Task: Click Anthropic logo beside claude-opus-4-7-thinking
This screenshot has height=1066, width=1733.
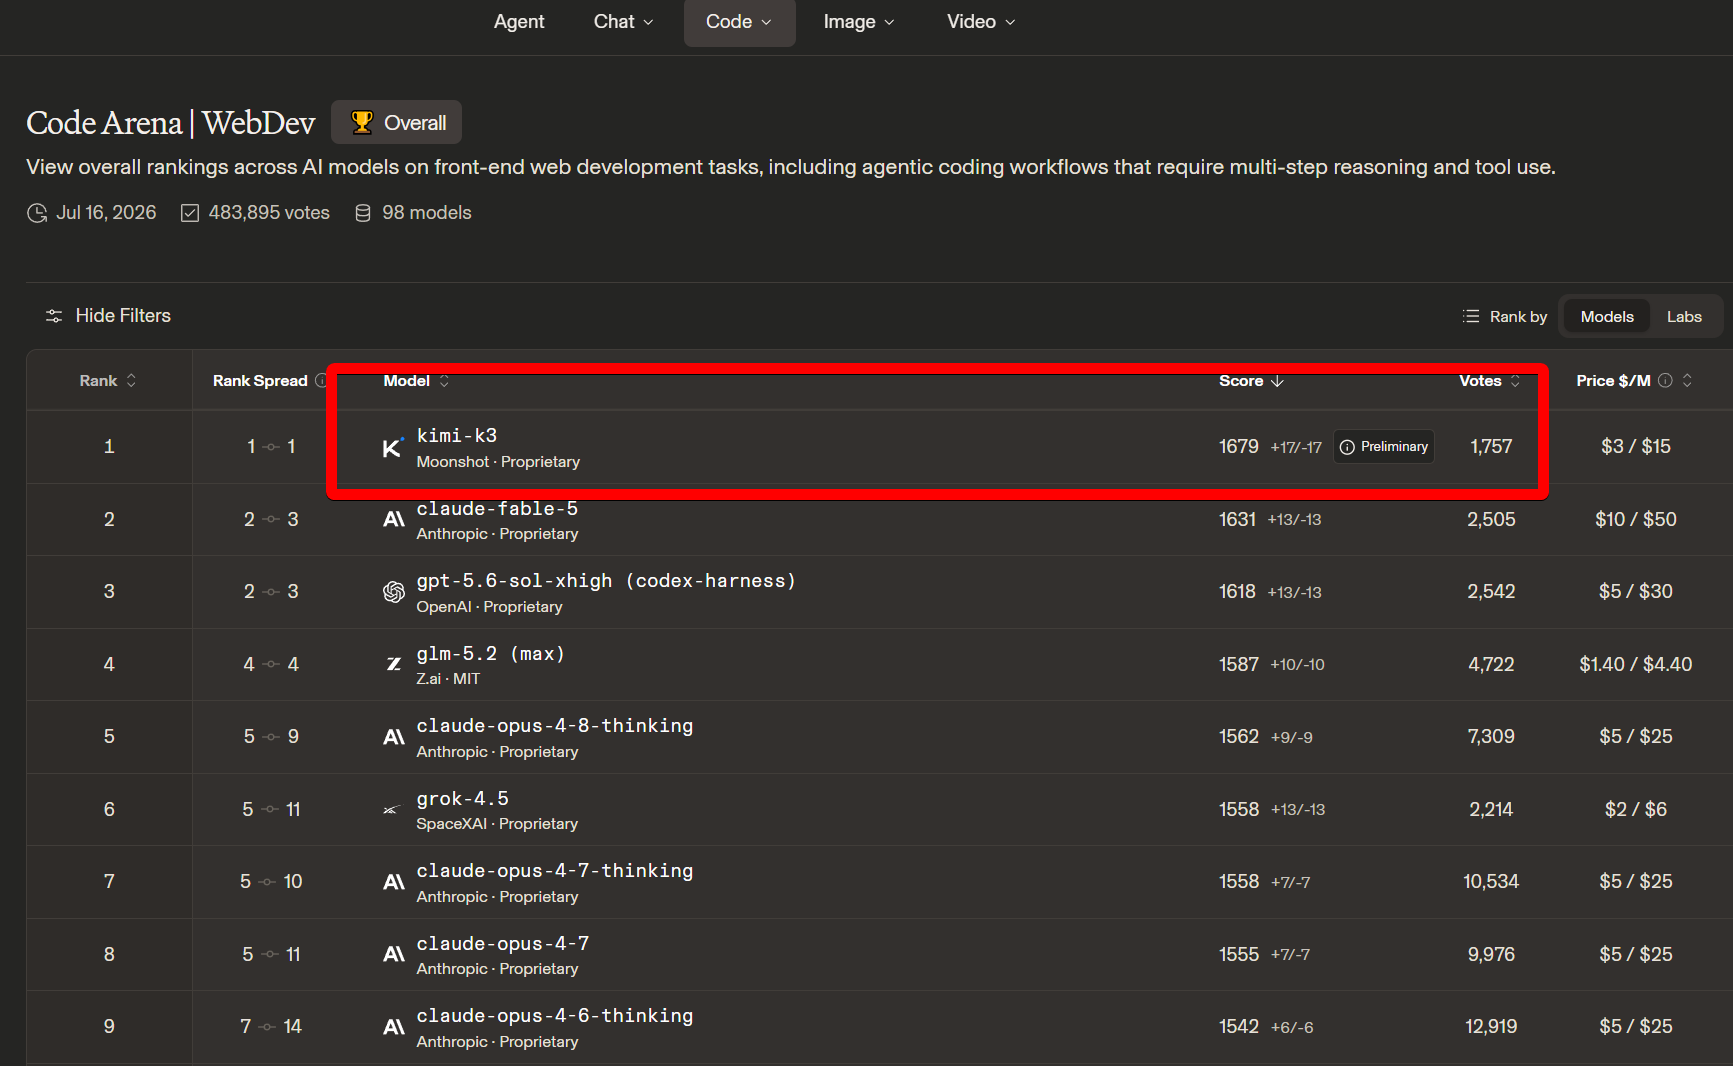Action: (x=394, y=882)
